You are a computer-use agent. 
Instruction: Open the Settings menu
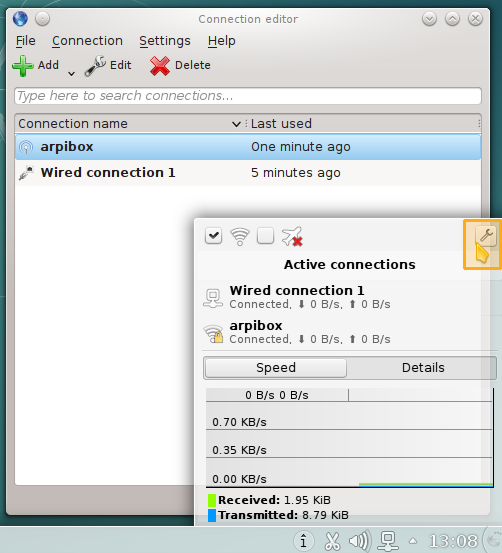[x=165, y=41]
